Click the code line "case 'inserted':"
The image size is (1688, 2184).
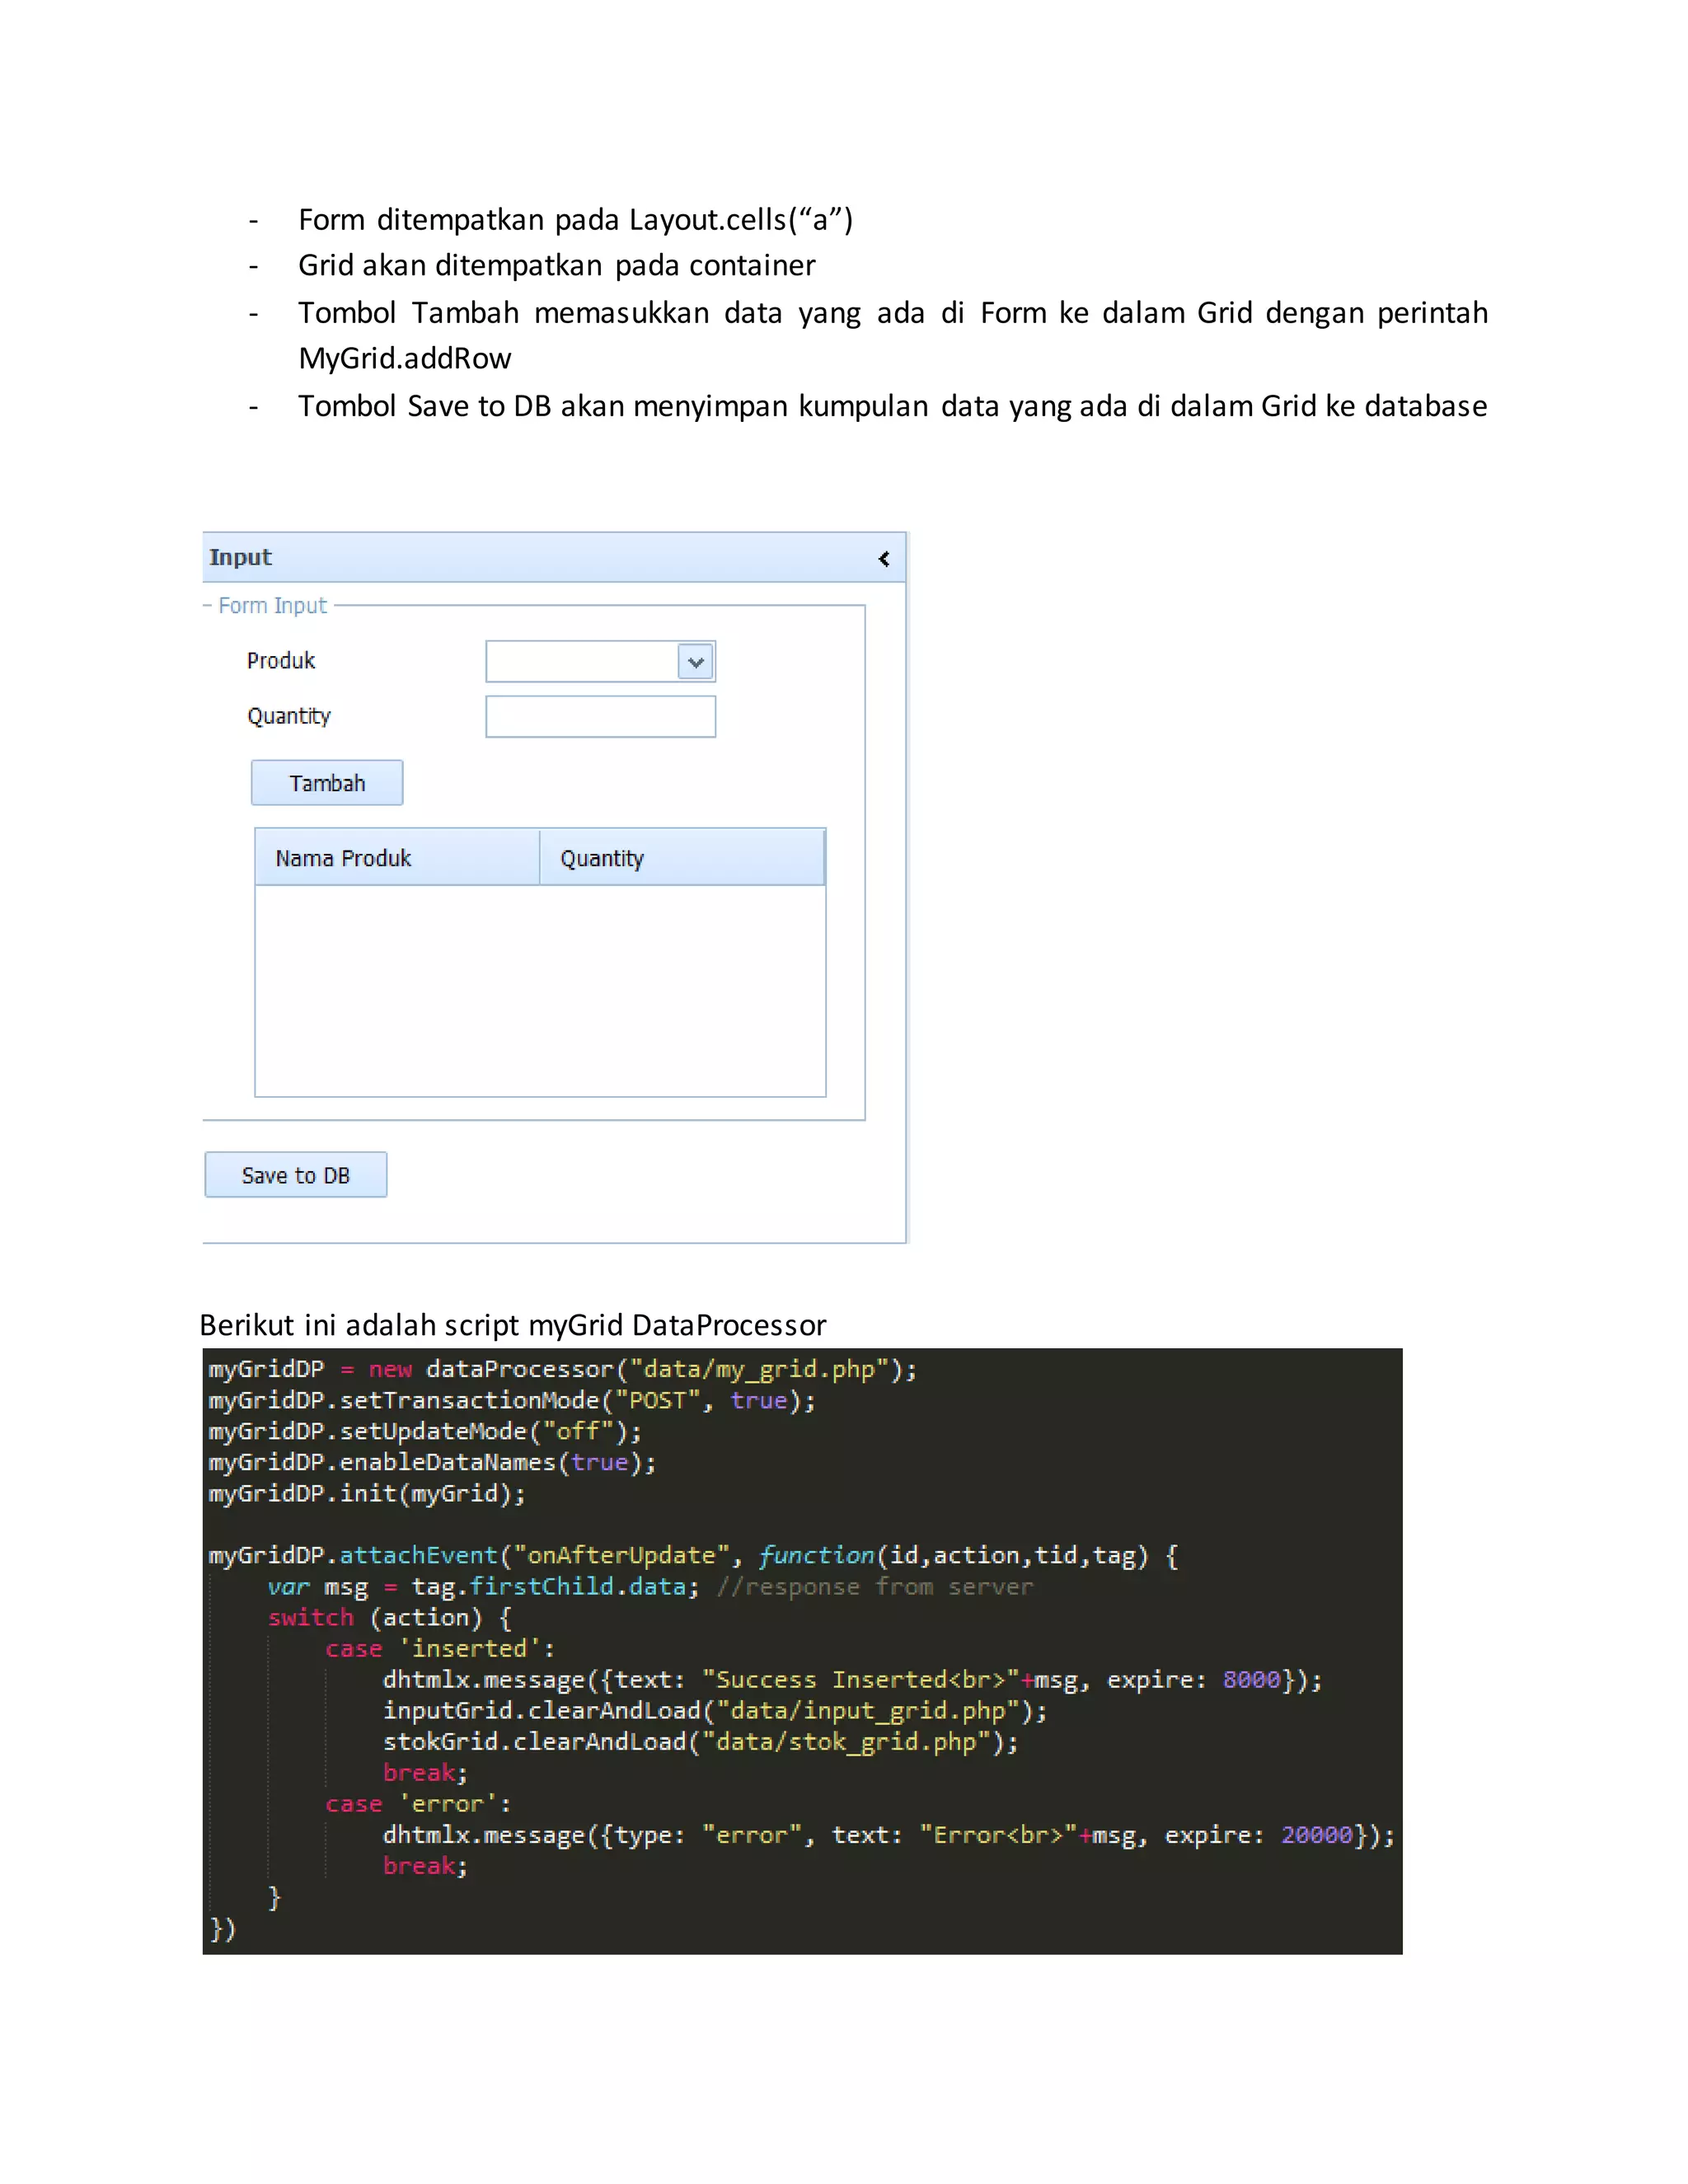coord(440,1649)
